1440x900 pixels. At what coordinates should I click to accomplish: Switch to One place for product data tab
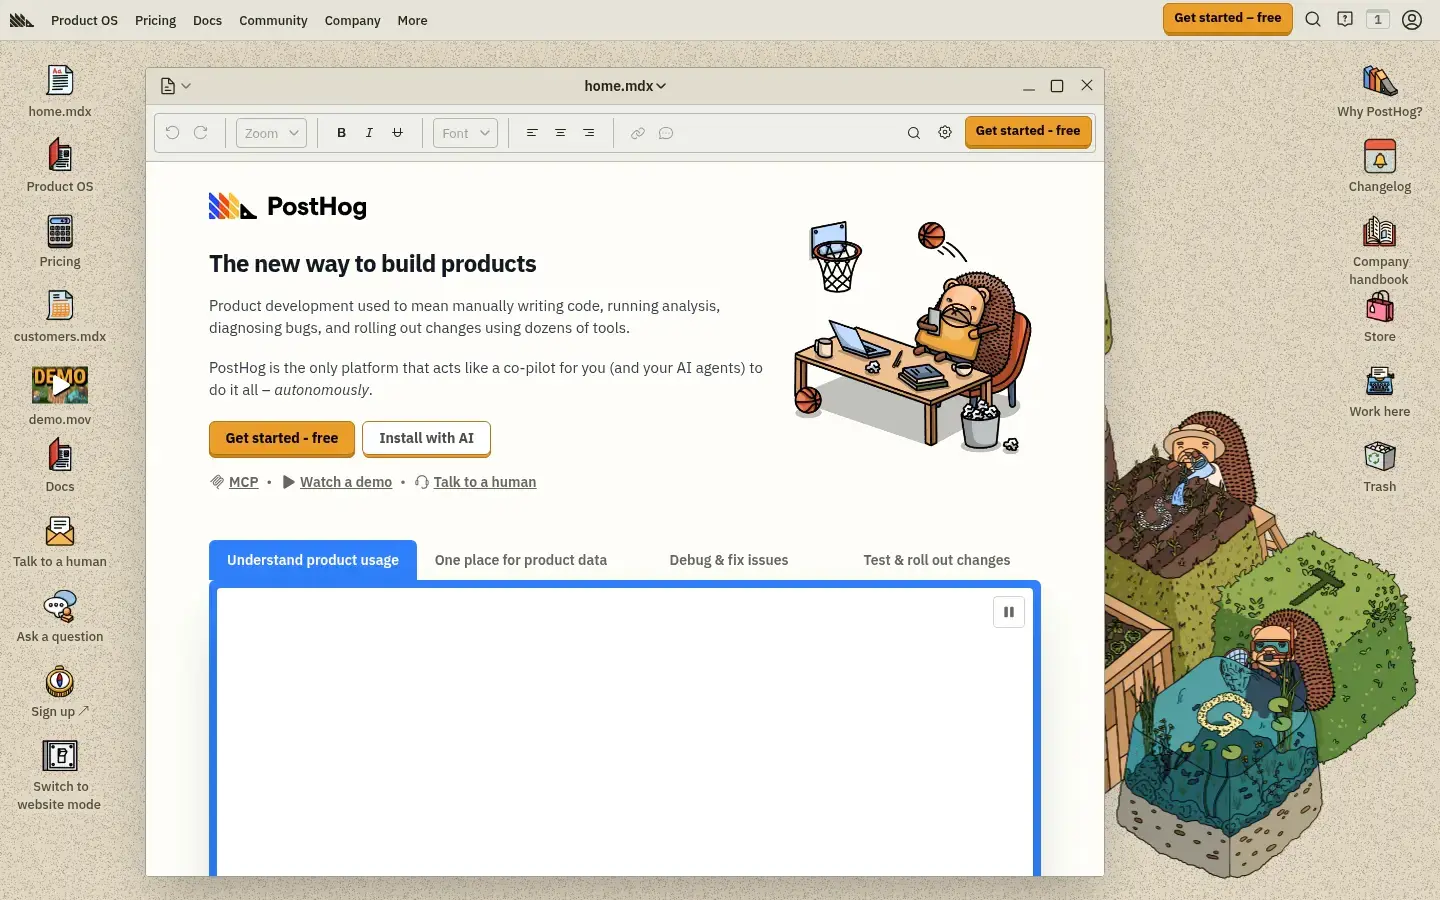point(521,560)
